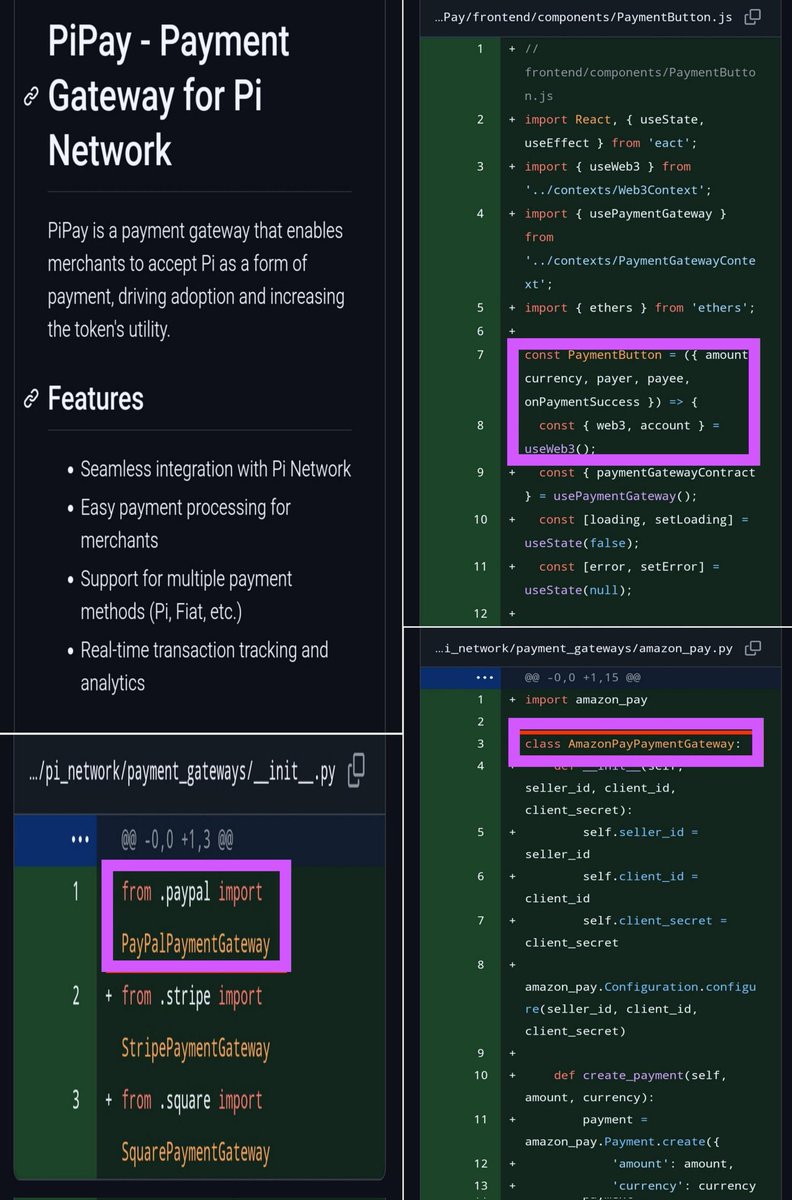792x1200 pixels.
Task: Select line number 3 in the __init__.py diff
Action: (x=76, y=1100)
